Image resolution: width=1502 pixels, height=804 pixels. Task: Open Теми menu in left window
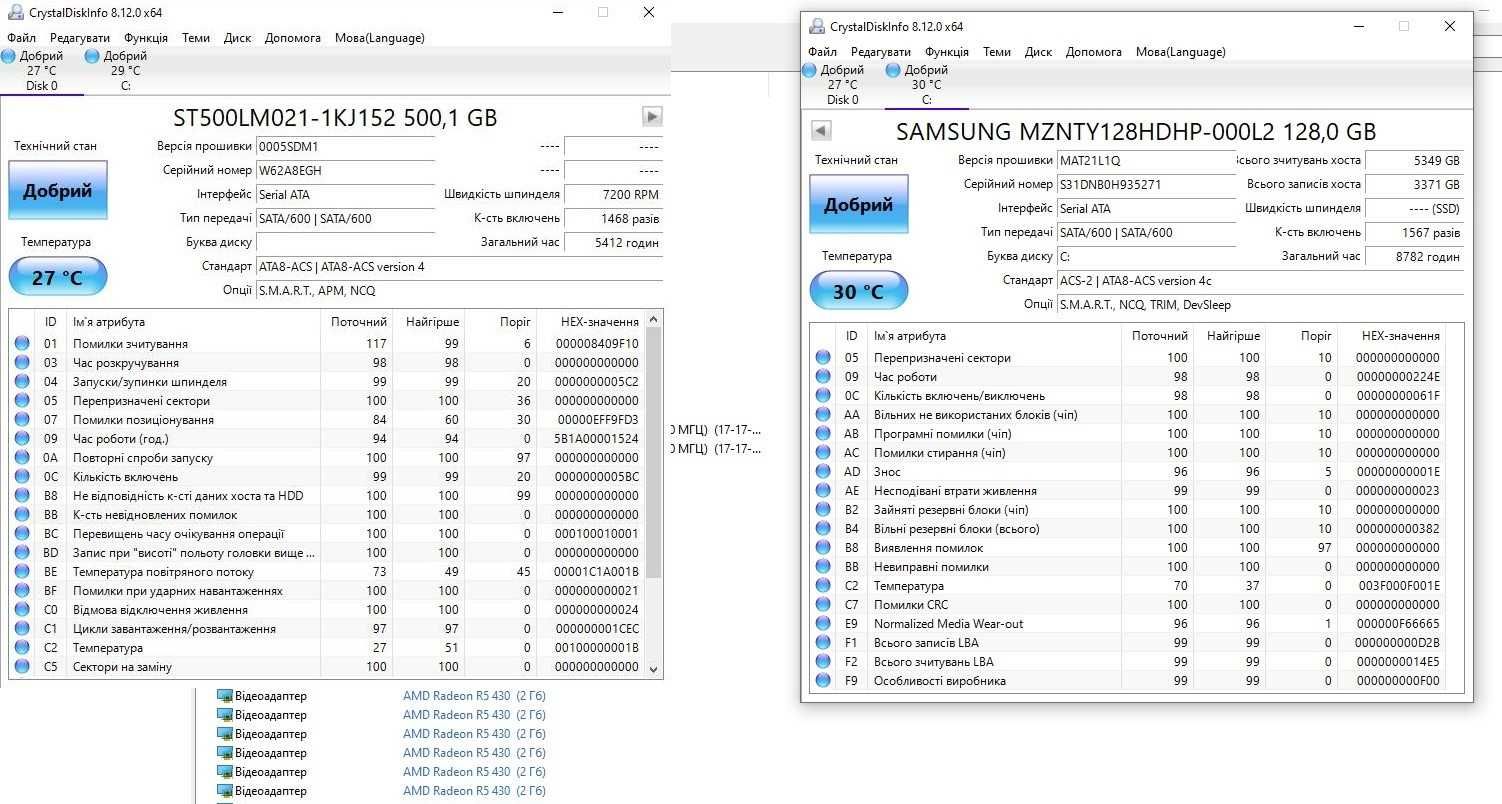pyautogui.click(x=196, y=38)
